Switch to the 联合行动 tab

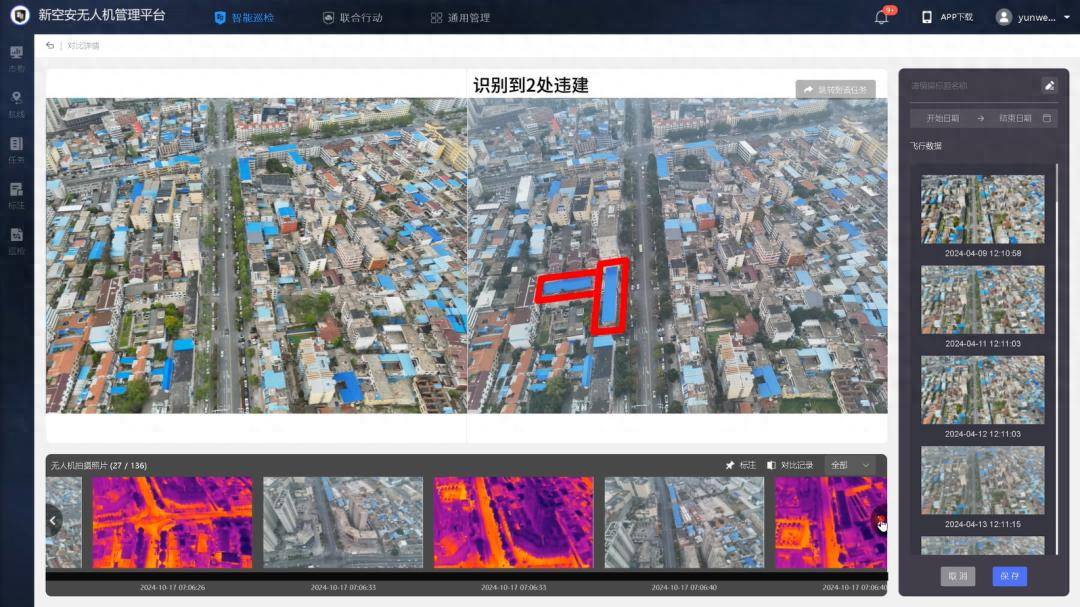point(353,17)
